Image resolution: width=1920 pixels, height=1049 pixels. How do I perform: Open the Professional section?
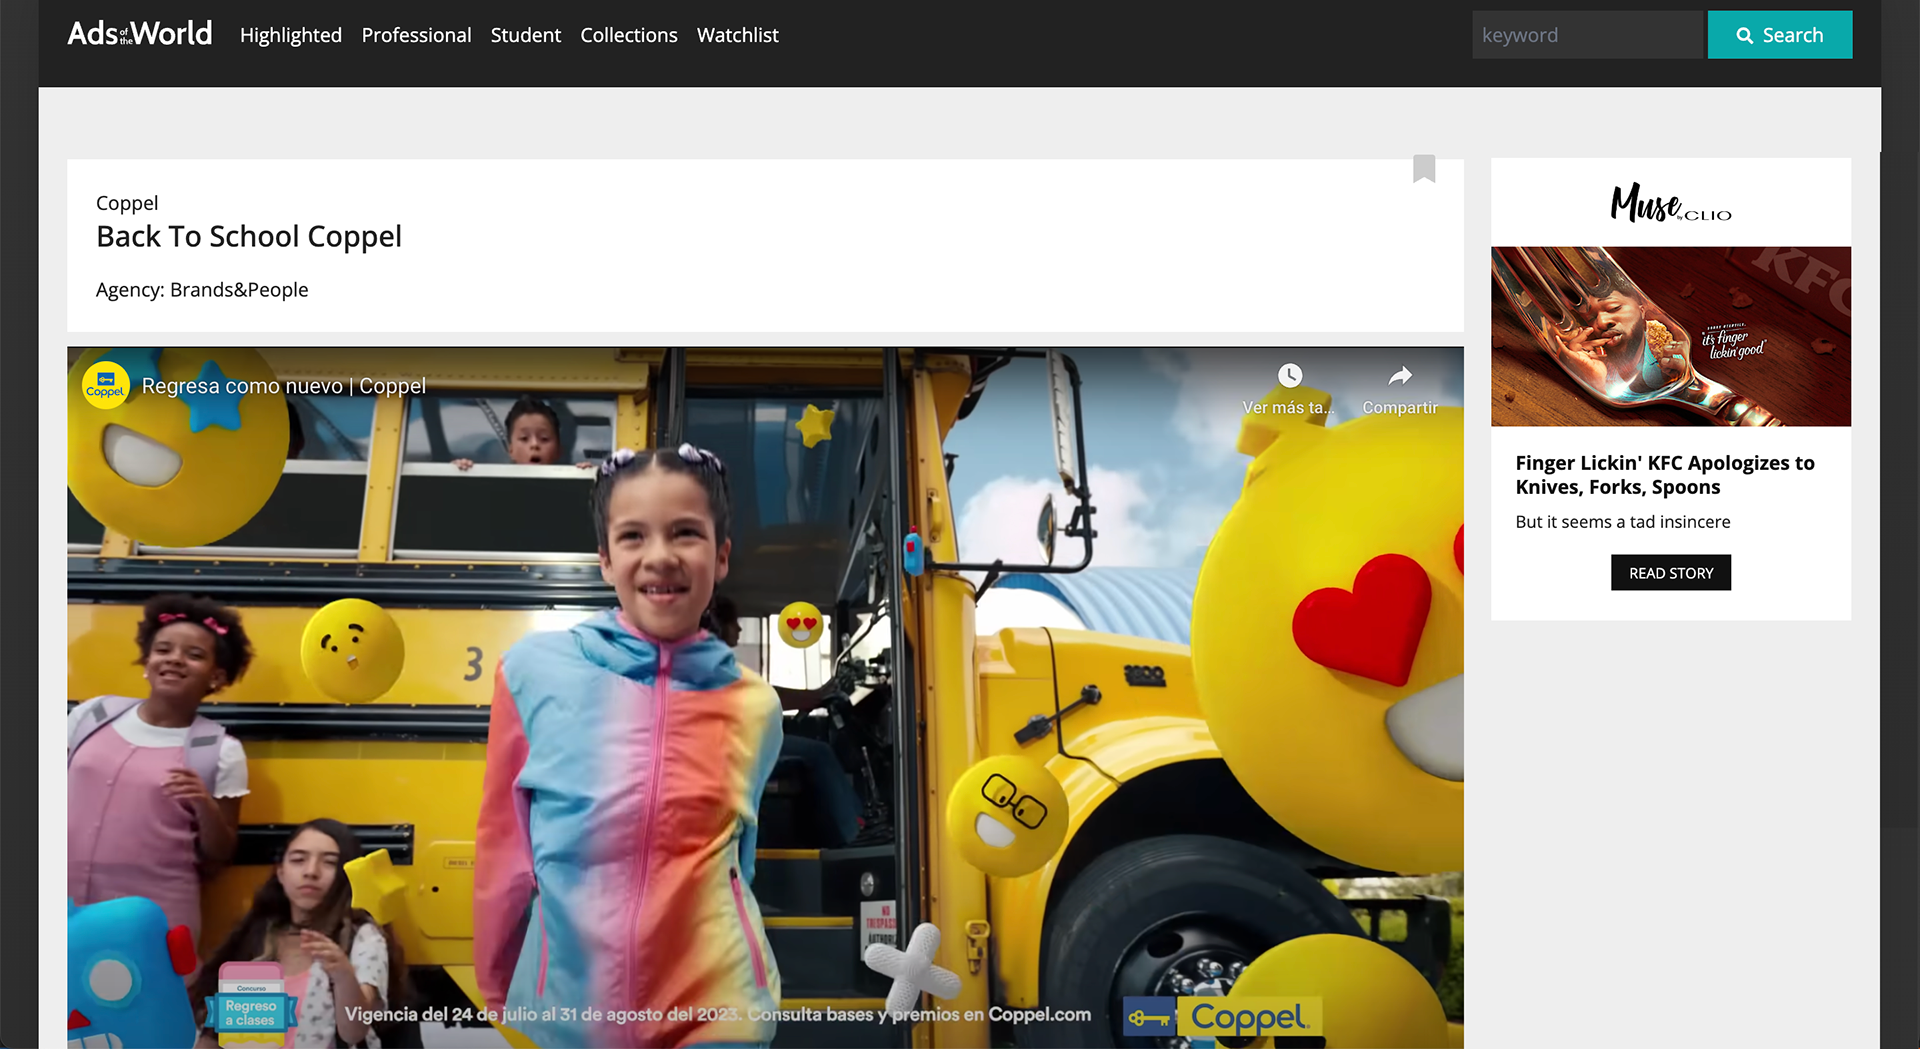[416, 35]
